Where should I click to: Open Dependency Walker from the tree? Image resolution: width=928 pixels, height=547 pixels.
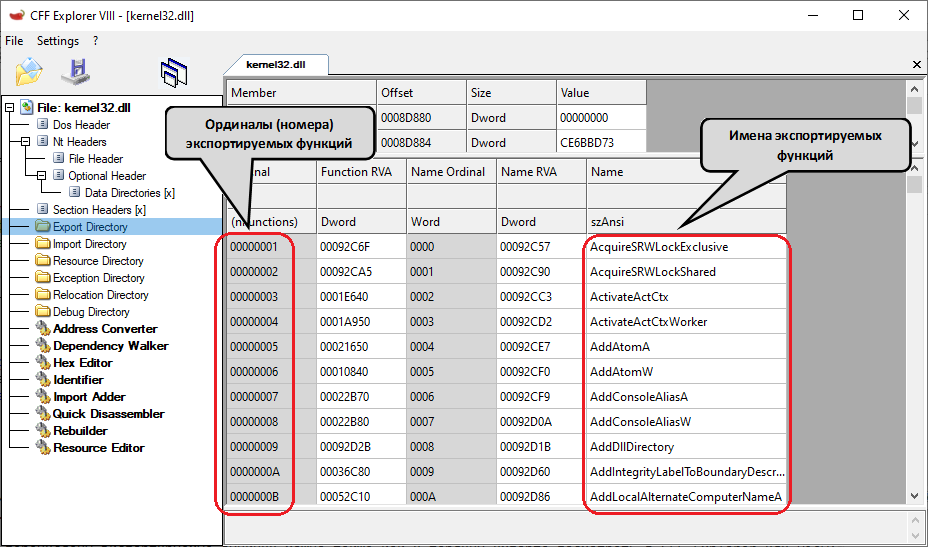111,345
